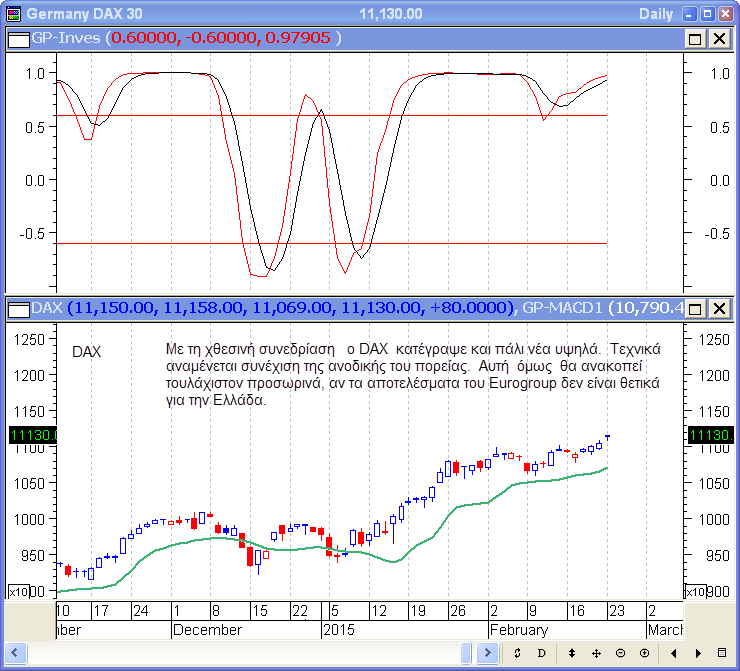Click date 26 on the time axis
Image resolution: width=740 pixels, height=671 pixels.
[458, 611]
